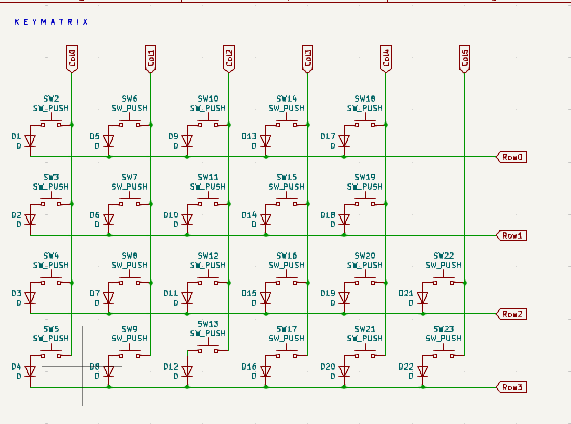The image size is (571, 424).
Task: Select the Row3 global label
Action: coord(512,387)
